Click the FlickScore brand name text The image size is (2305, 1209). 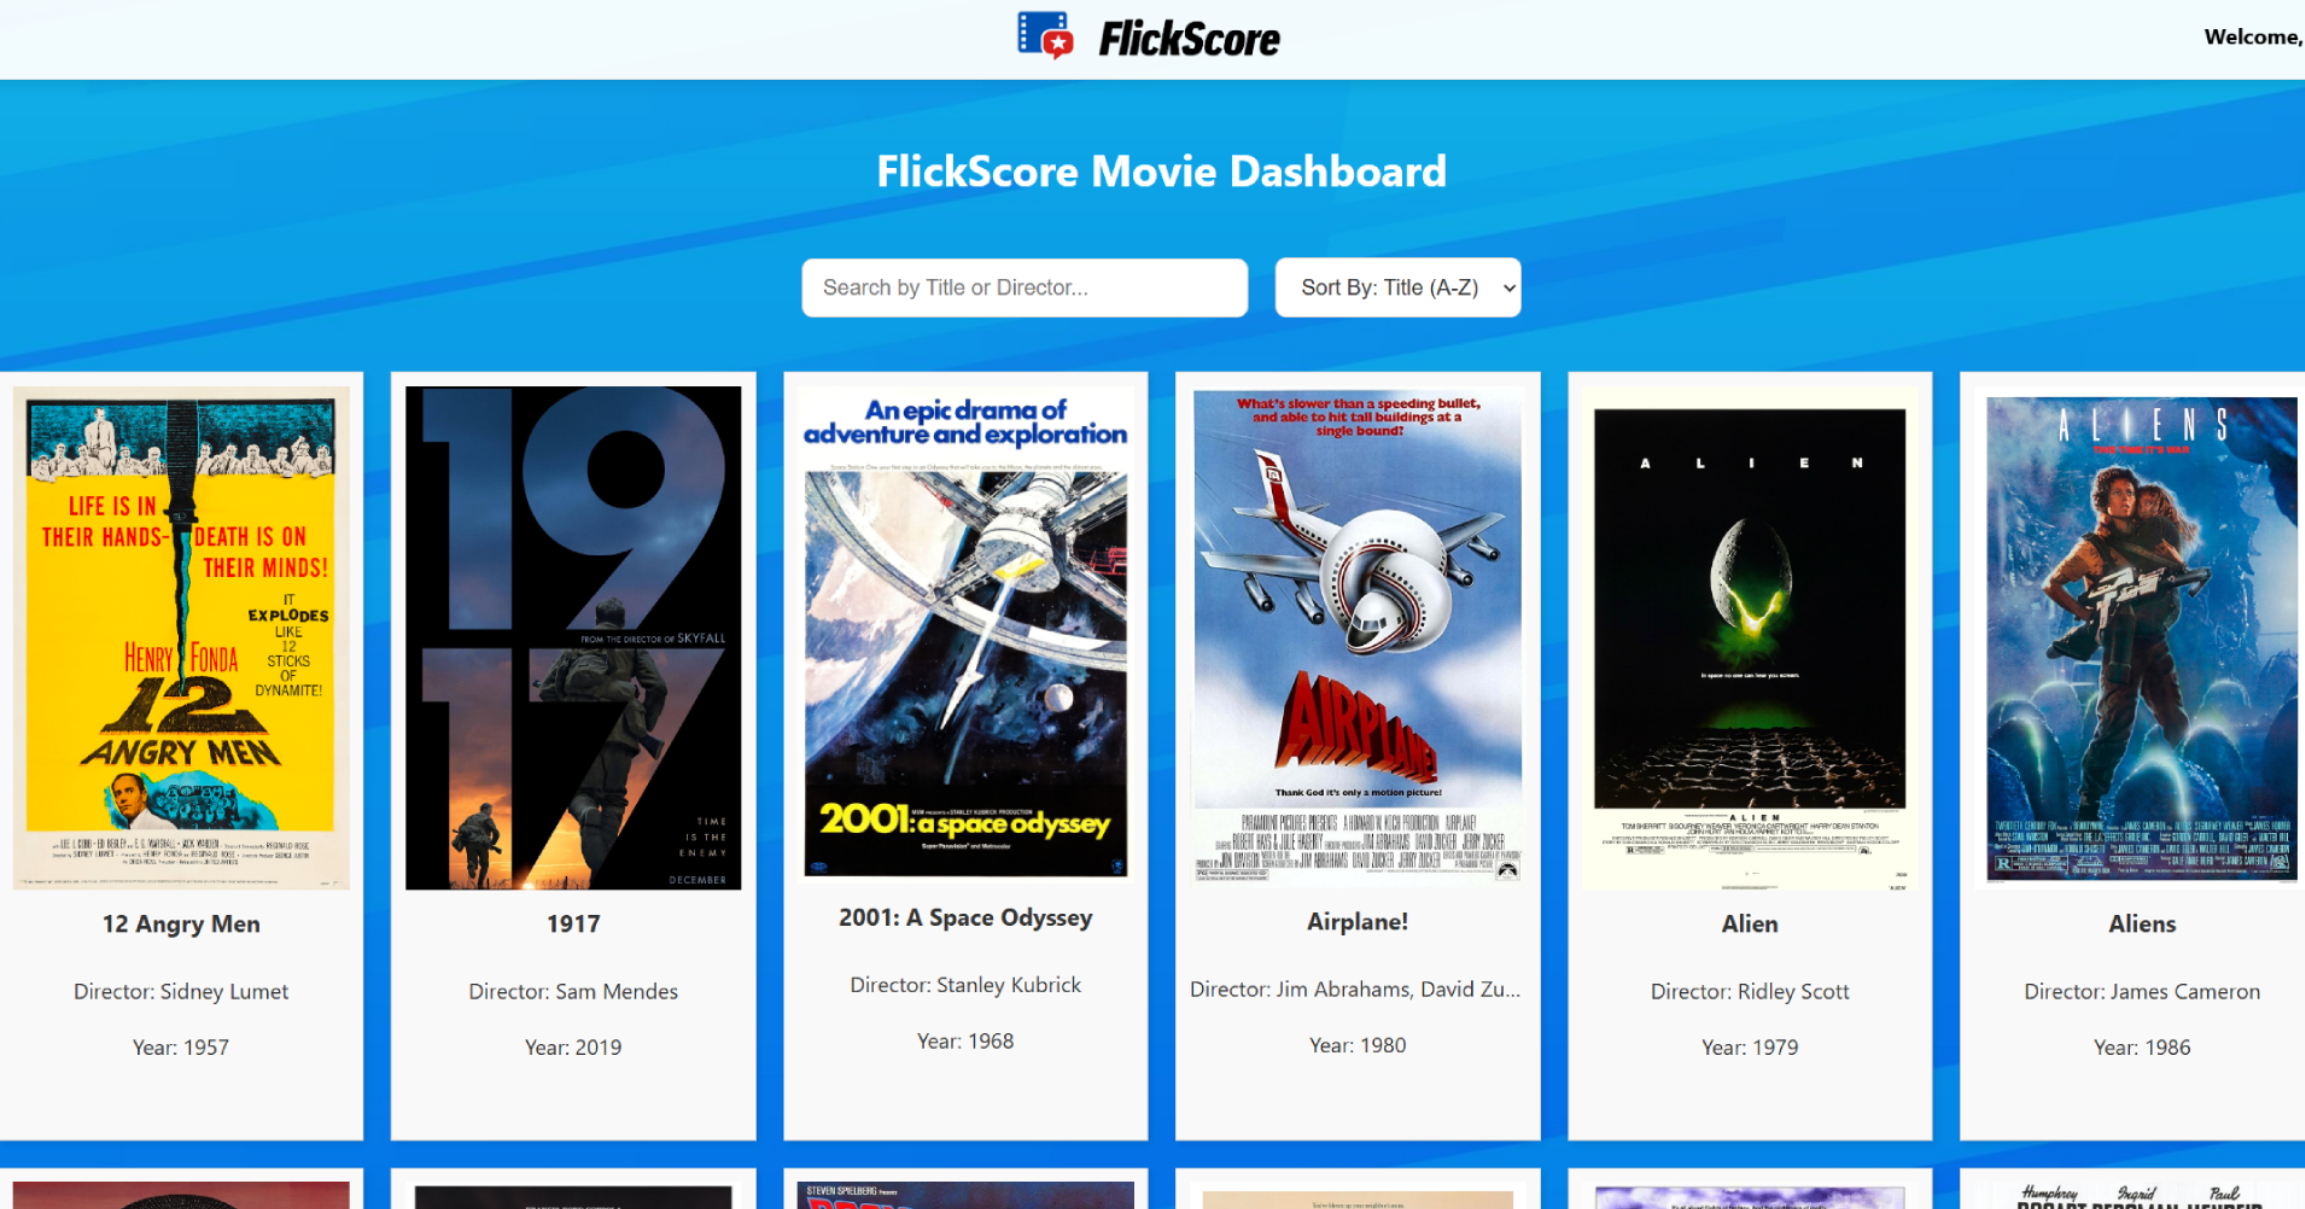click(x=1189, y=40)
